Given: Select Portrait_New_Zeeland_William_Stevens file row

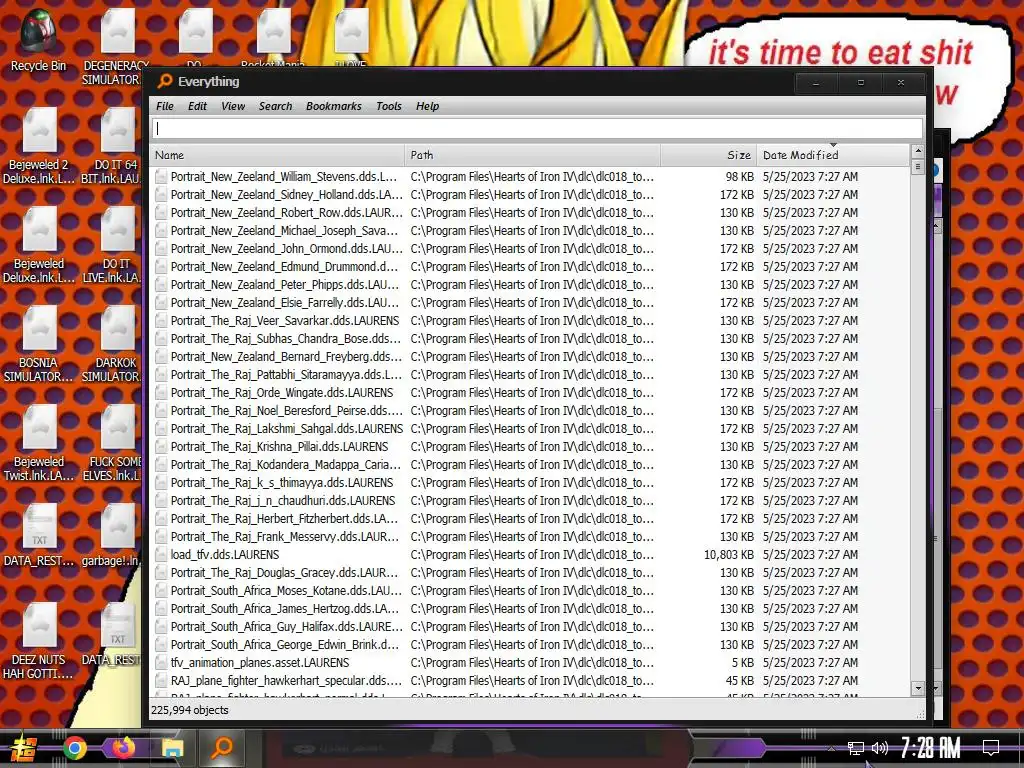Looking at the screenshot, I should (530, 176).
